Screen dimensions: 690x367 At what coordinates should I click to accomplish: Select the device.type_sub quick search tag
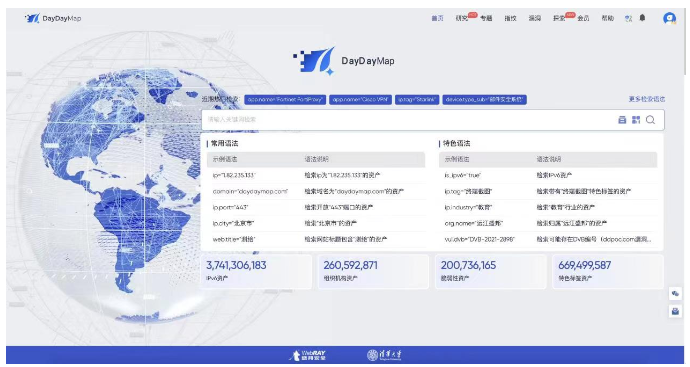pyautogui.click(x=484, y=99)
